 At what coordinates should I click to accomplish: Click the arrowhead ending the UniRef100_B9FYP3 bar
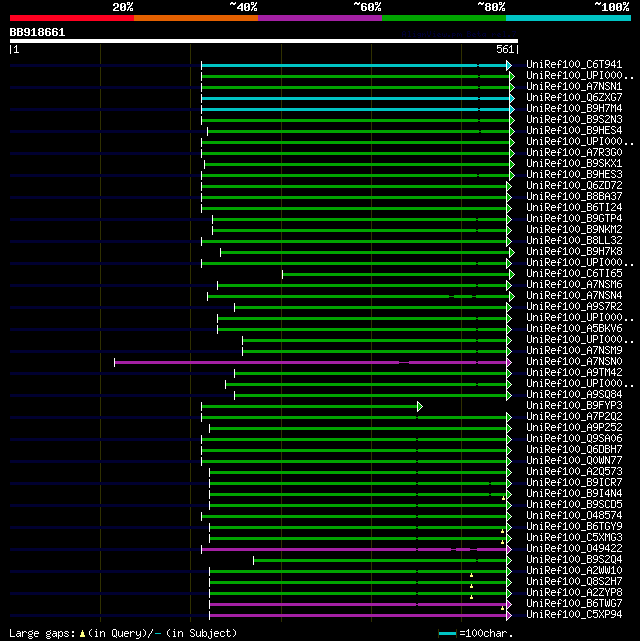click(x=420, y=406)
